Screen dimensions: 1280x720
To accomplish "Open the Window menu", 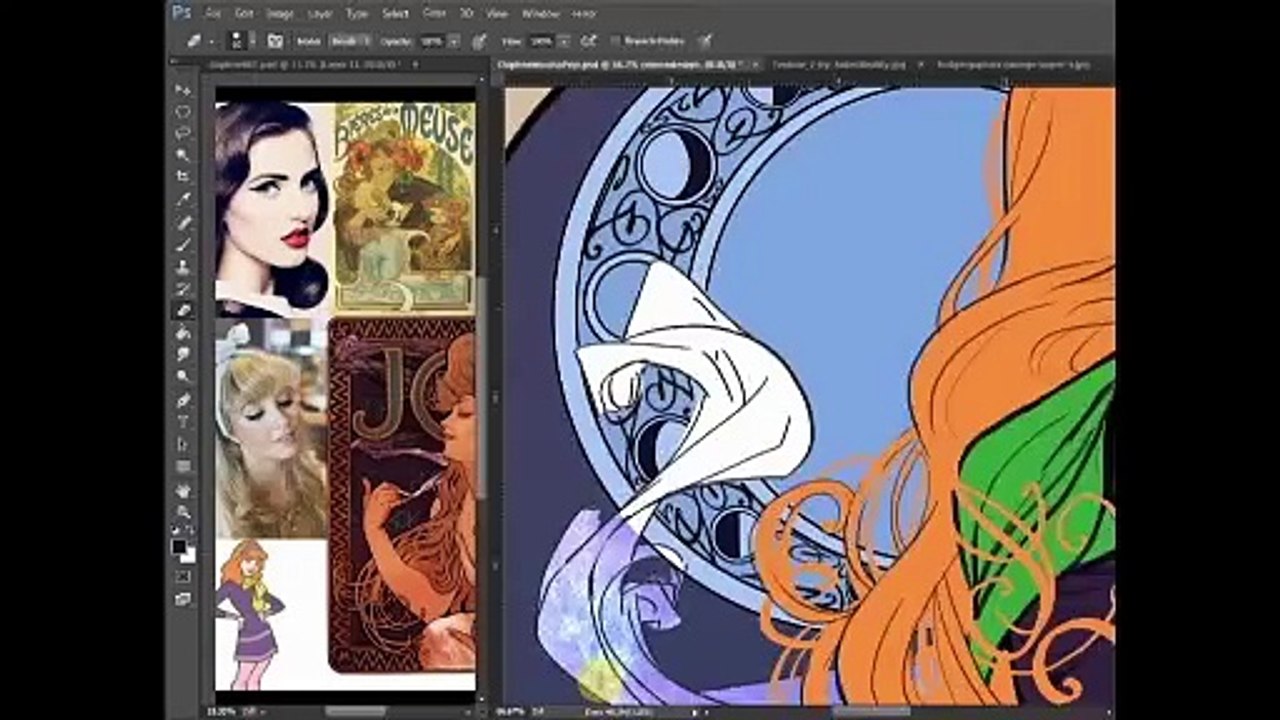I will point(540,14).
